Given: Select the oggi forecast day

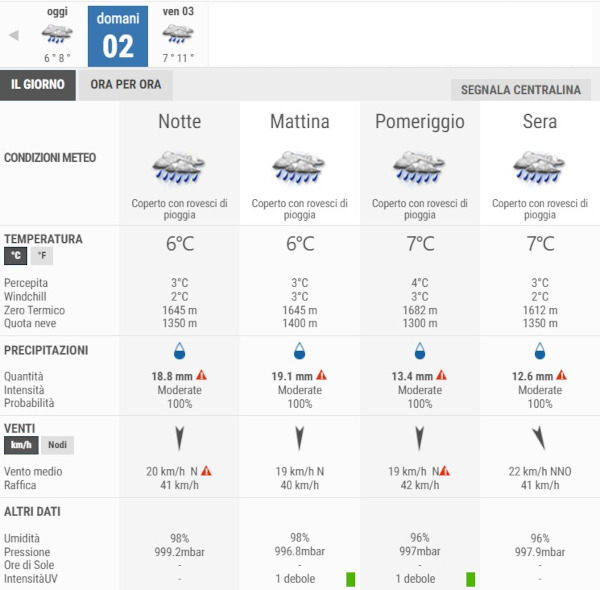Looking at the screenshot, I should [x=57, y=35].
